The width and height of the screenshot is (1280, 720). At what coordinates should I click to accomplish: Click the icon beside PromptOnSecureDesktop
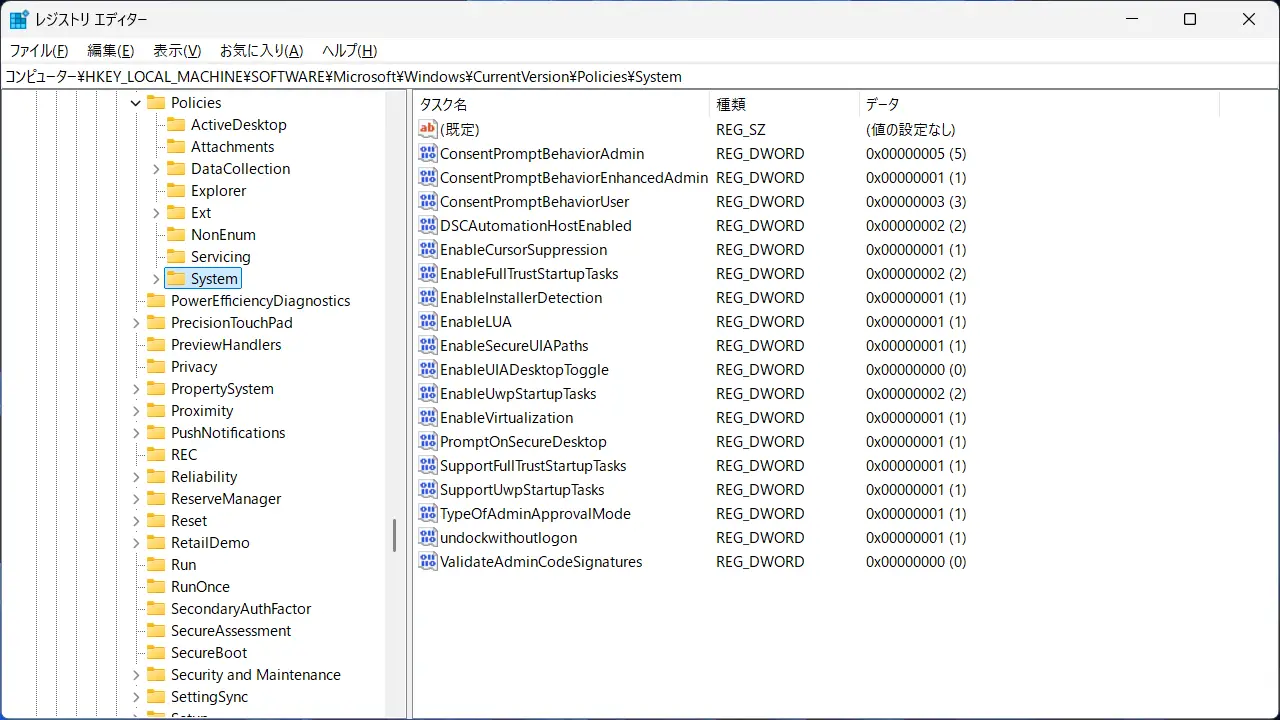click(x=428, y=442)
